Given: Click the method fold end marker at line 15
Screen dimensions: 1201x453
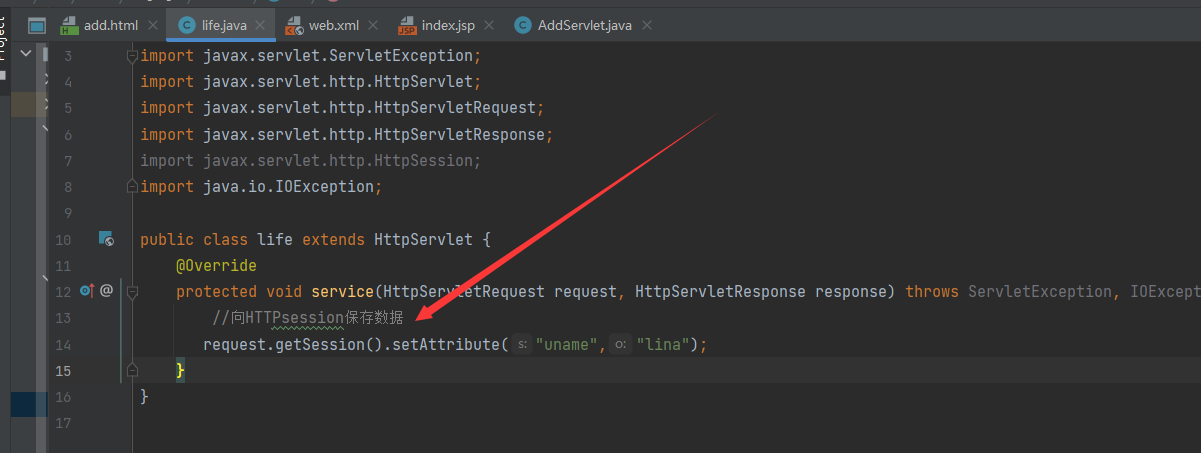Looking at the screenshot, I should click(132, 370).
